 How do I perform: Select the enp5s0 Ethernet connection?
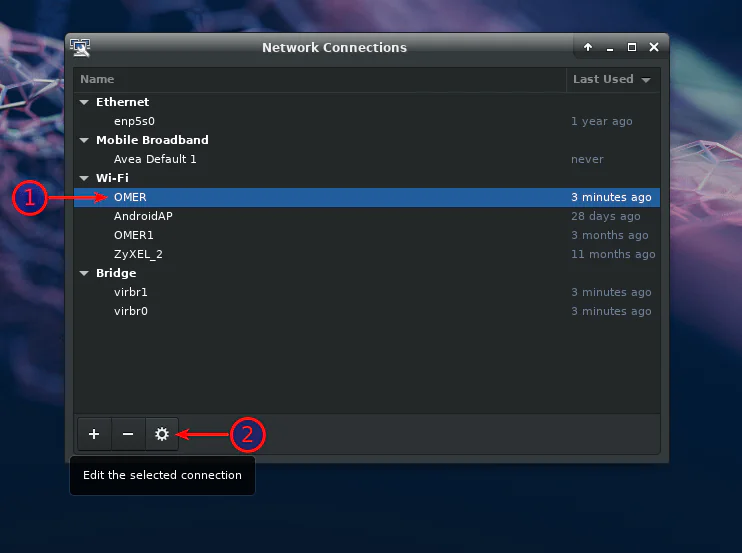tap(134, 121)
